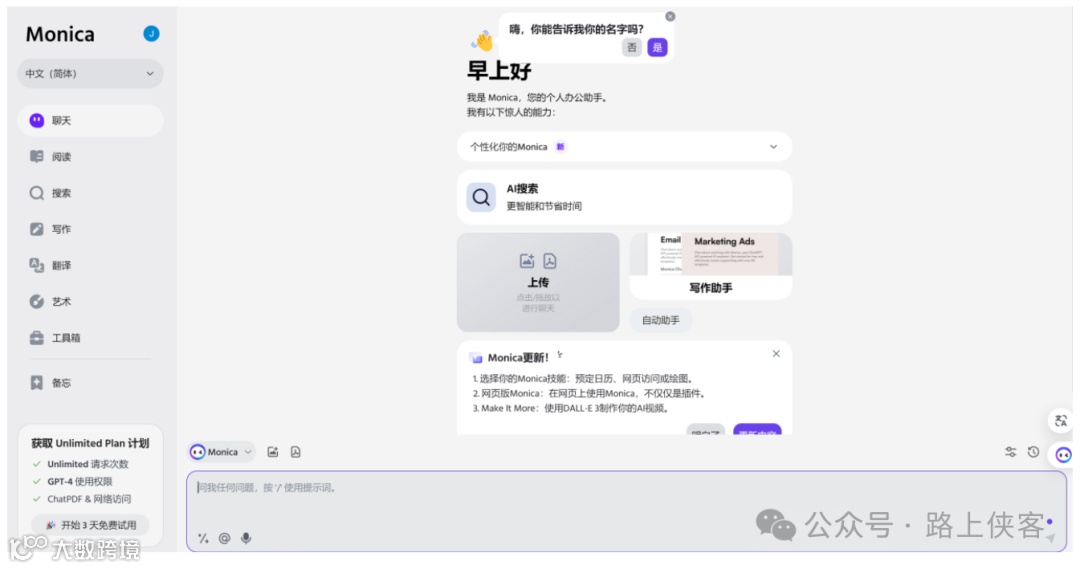The height and width of the screenshot is (569, 1080).
Task: Click the upload image icon above input
Action: [x=273, y=452]
